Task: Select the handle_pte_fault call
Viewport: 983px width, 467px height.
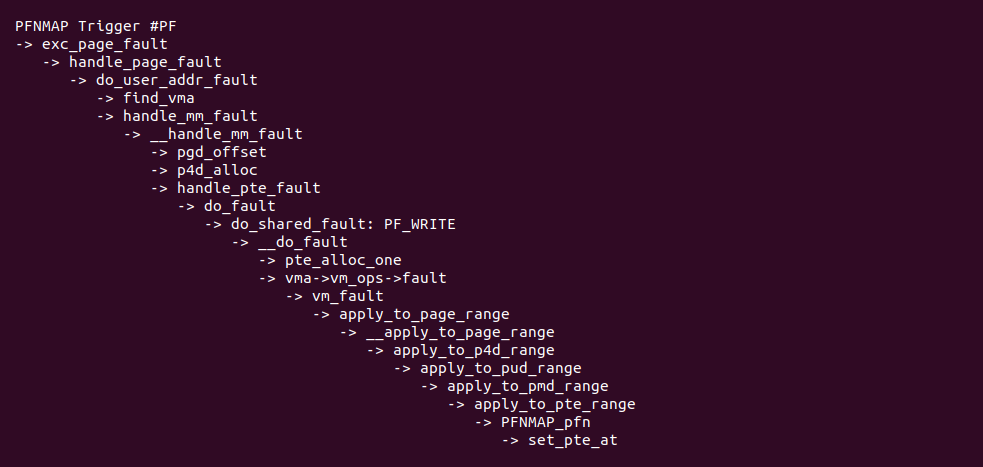Action: pyautogui.click(x=249, y=188)
